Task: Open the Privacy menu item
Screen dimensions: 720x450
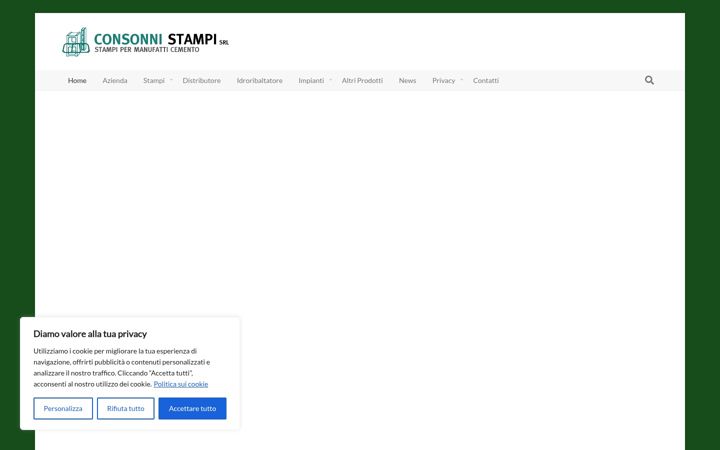Action: point(444,80)
